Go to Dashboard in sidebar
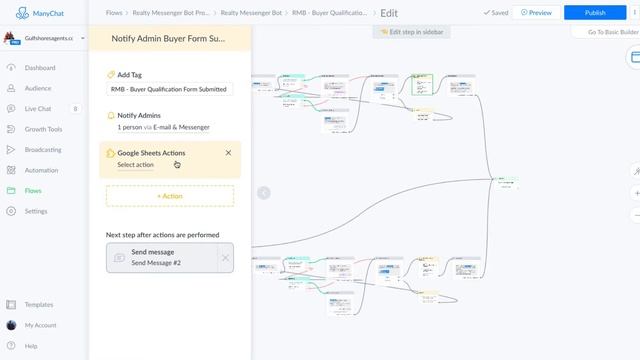Image resolution: width=640 pixels, height=360 pixels. tap(40, 68)
